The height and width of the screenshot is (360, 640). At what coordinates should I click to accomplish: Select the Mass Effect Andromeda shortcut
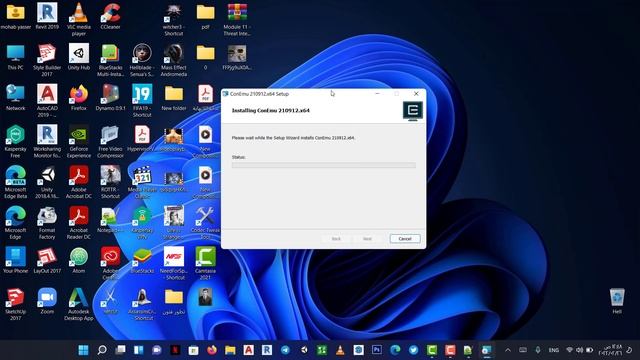point(173,60)
